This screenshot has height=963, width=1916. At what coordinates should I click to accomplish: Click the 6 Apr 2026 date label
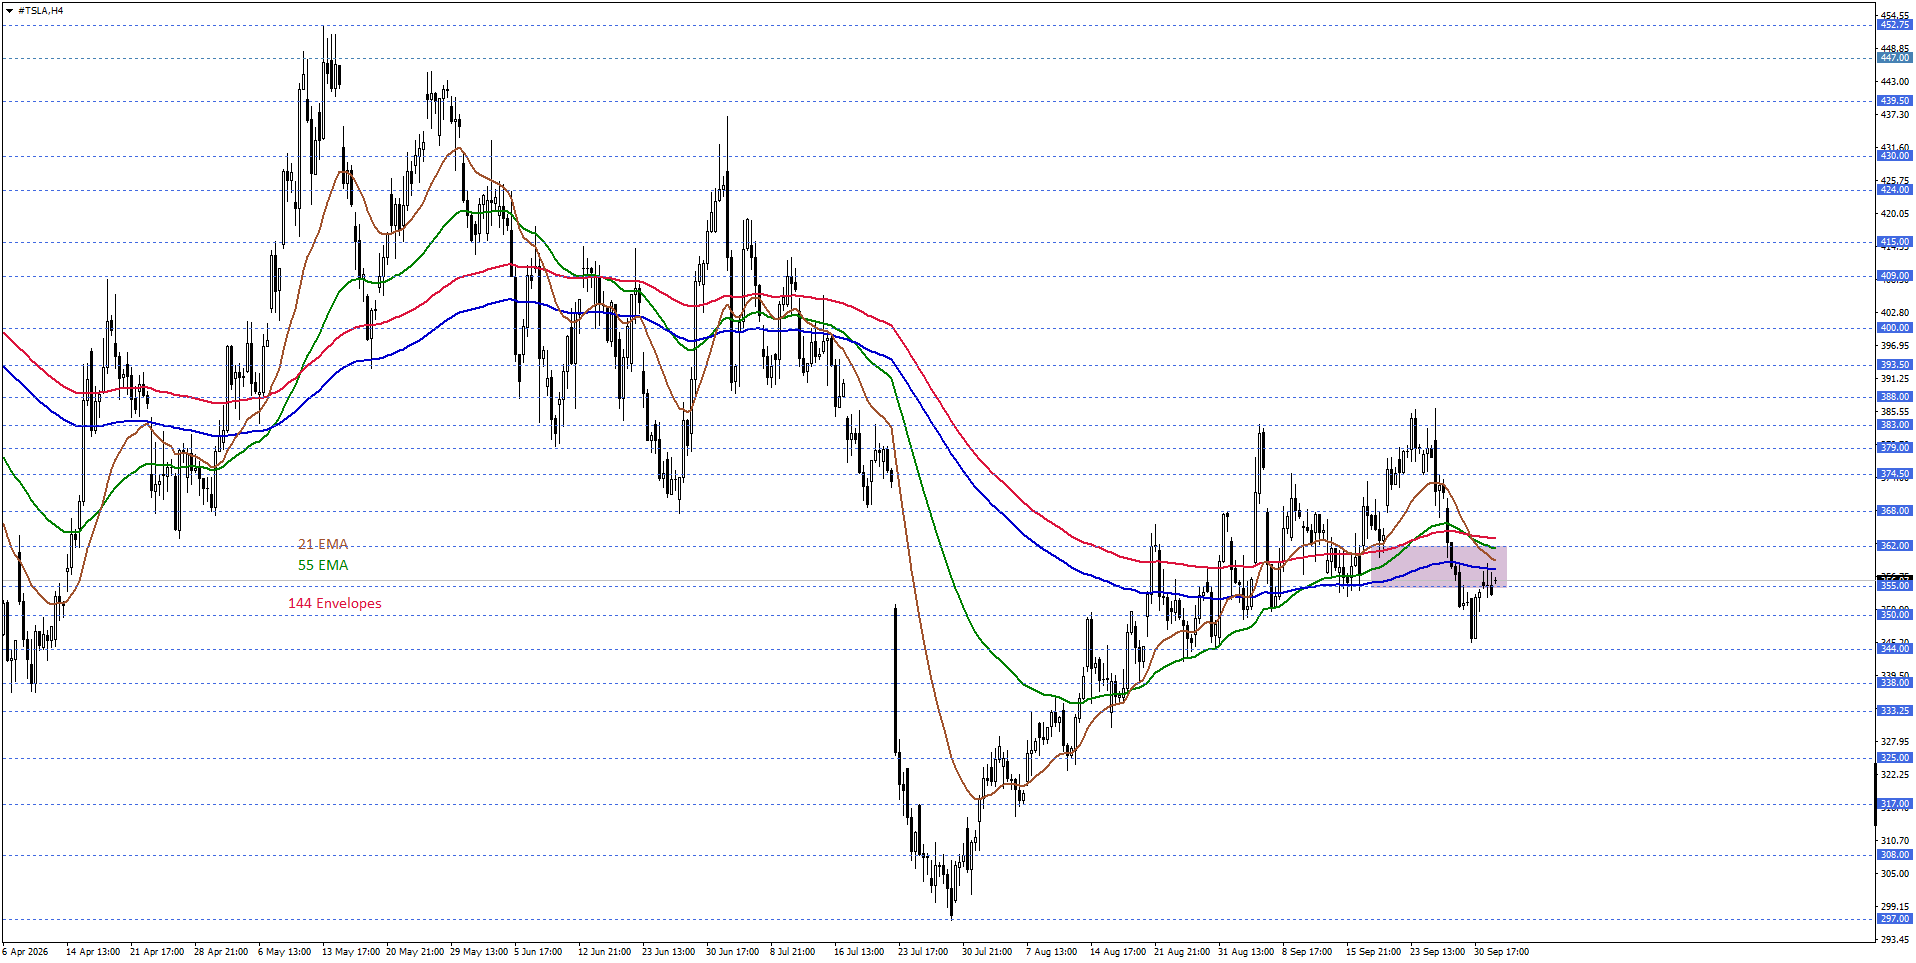26,952
